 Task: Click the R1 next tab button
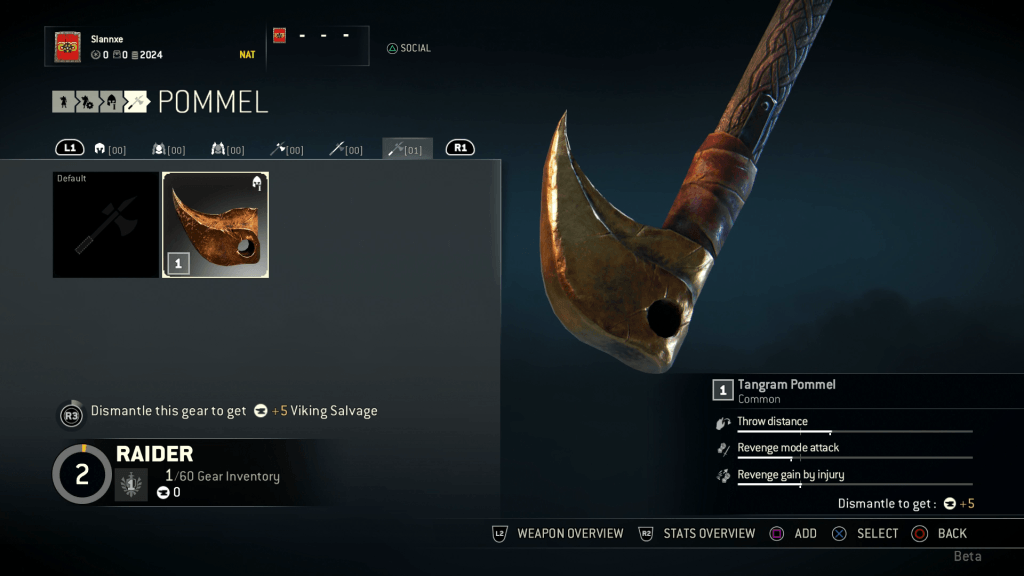[x=460, y=148]
